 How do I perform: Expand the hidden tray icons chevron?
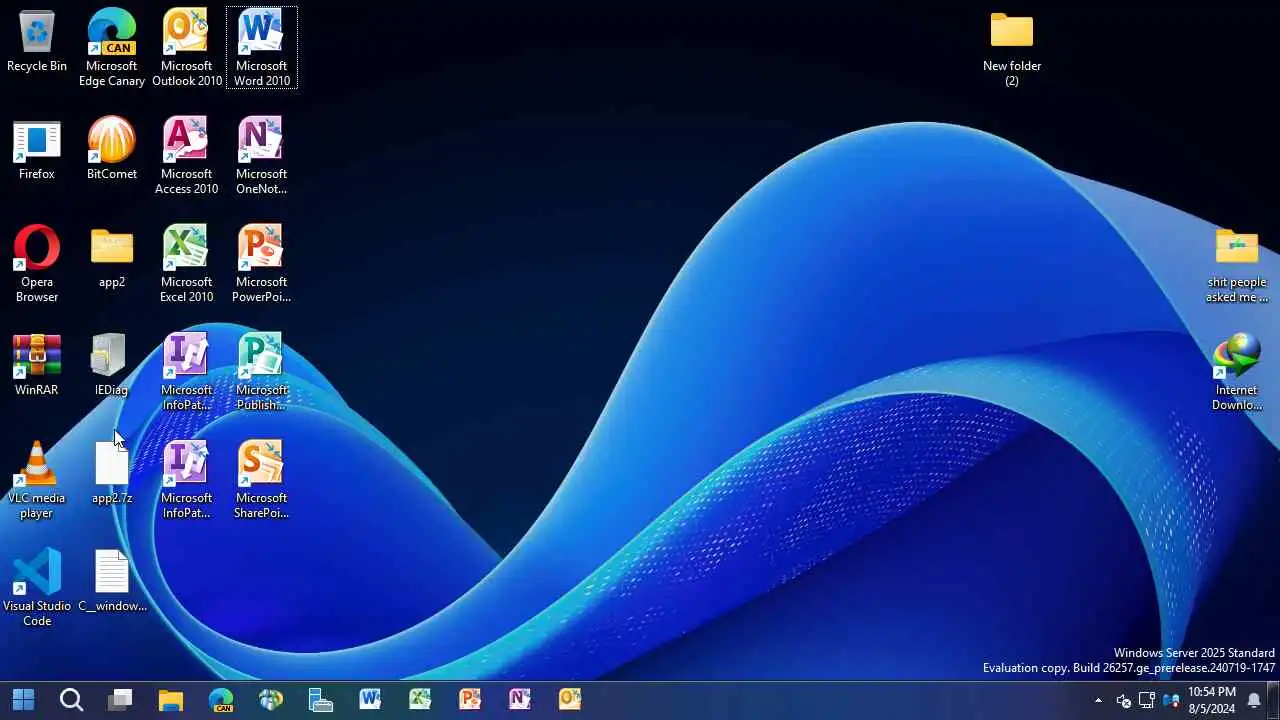(x=1098, y=700)
